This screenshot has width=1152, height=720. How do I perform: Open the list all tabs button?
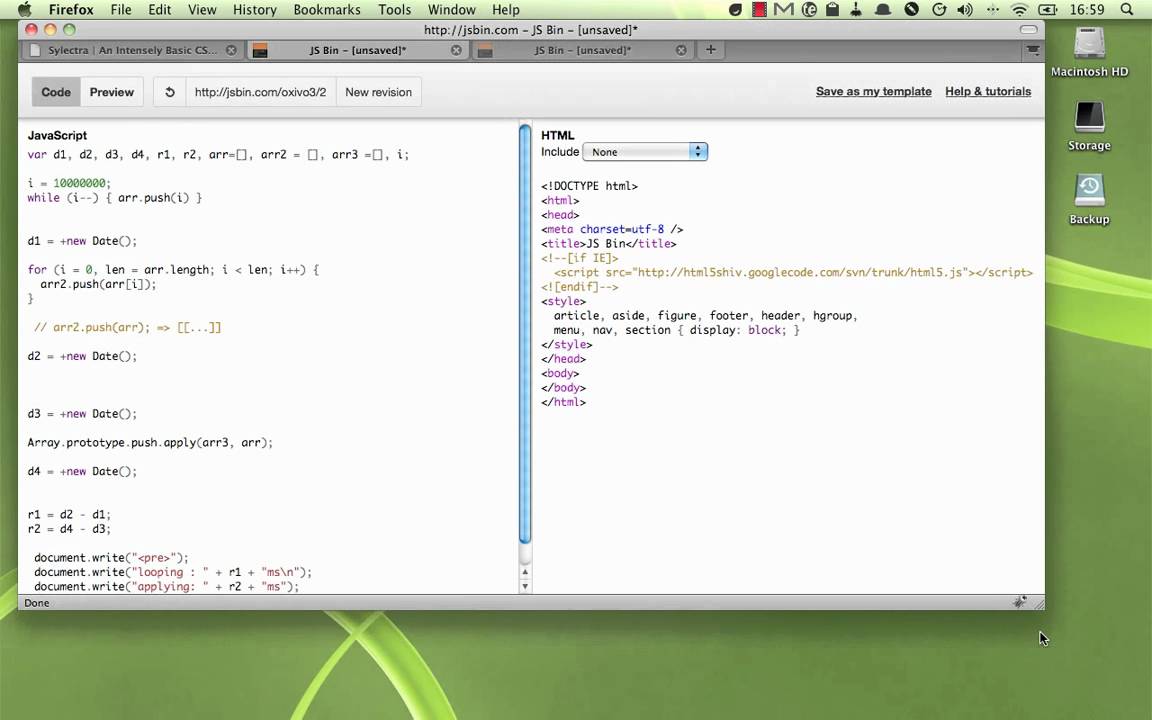tap(1033, 50)
